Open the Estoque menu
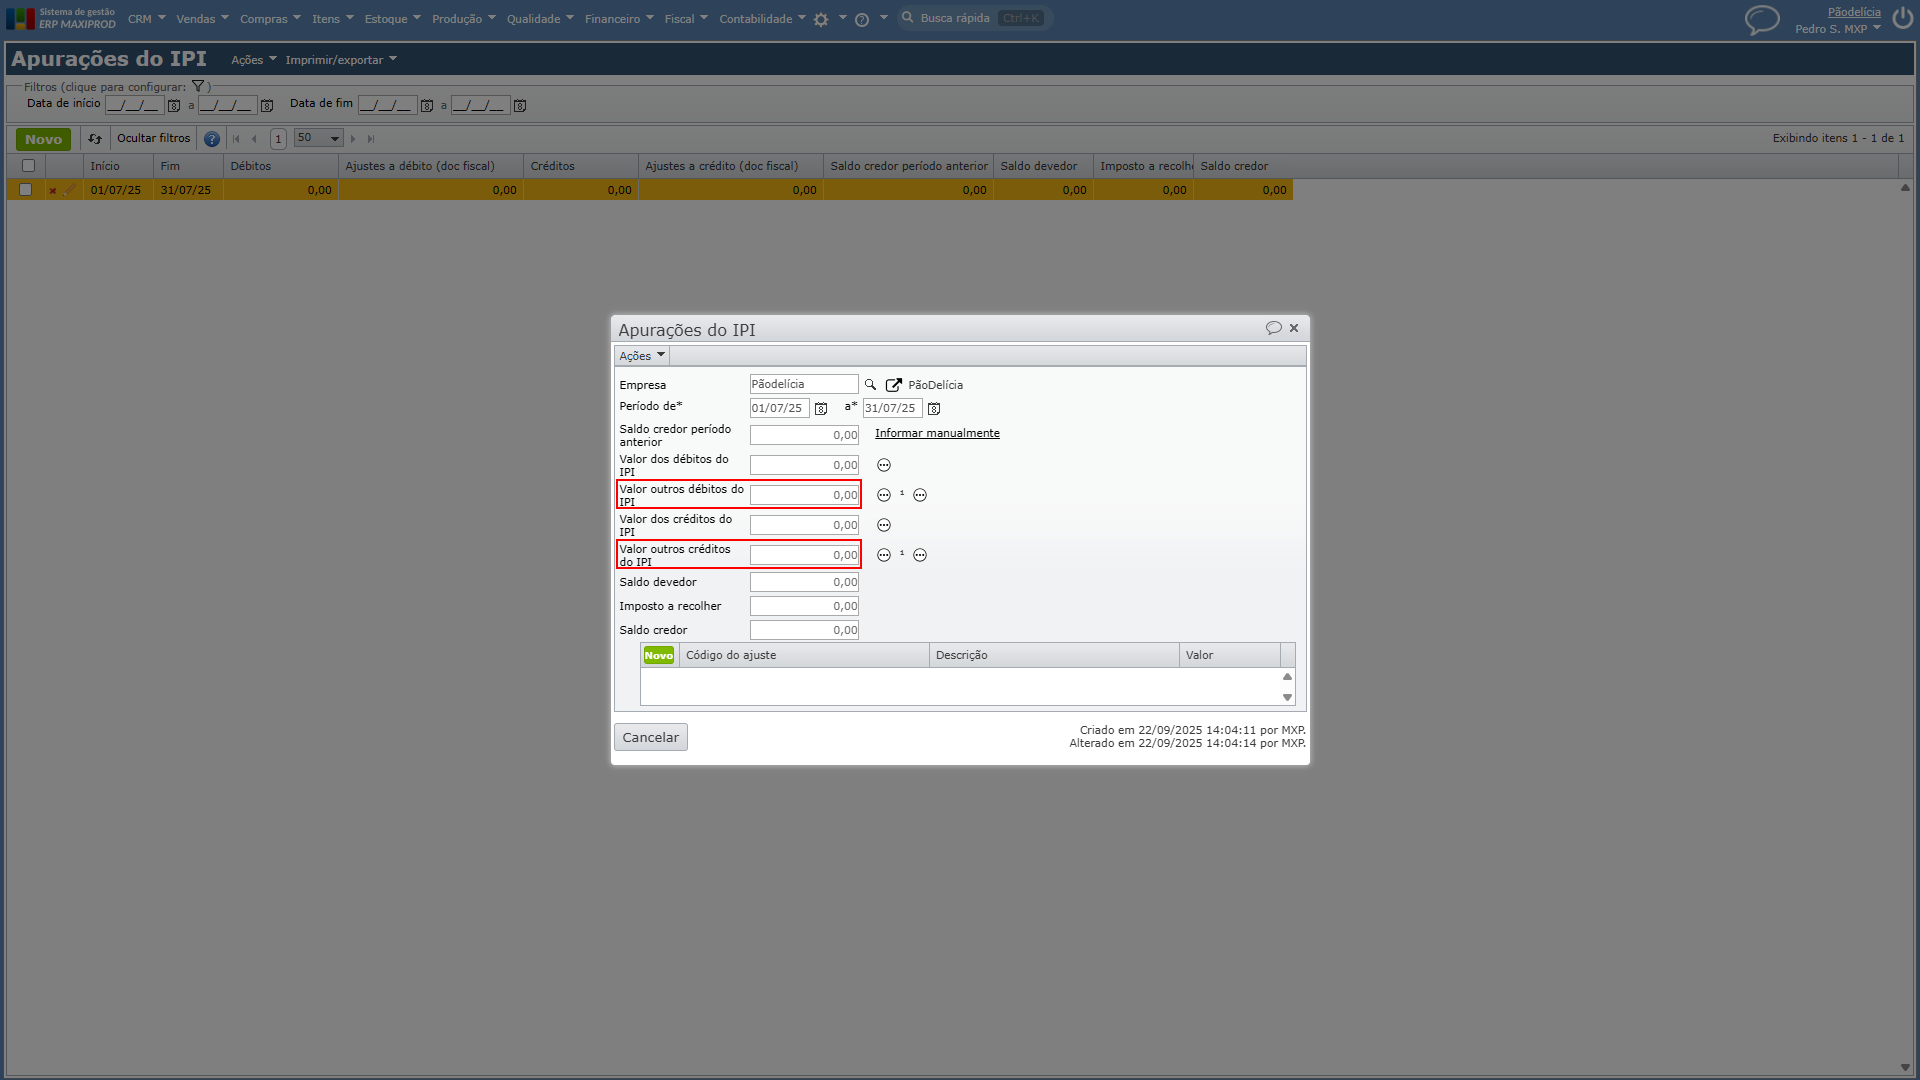This screenshot has width=1920, height=1080. [x=392, y=19]
